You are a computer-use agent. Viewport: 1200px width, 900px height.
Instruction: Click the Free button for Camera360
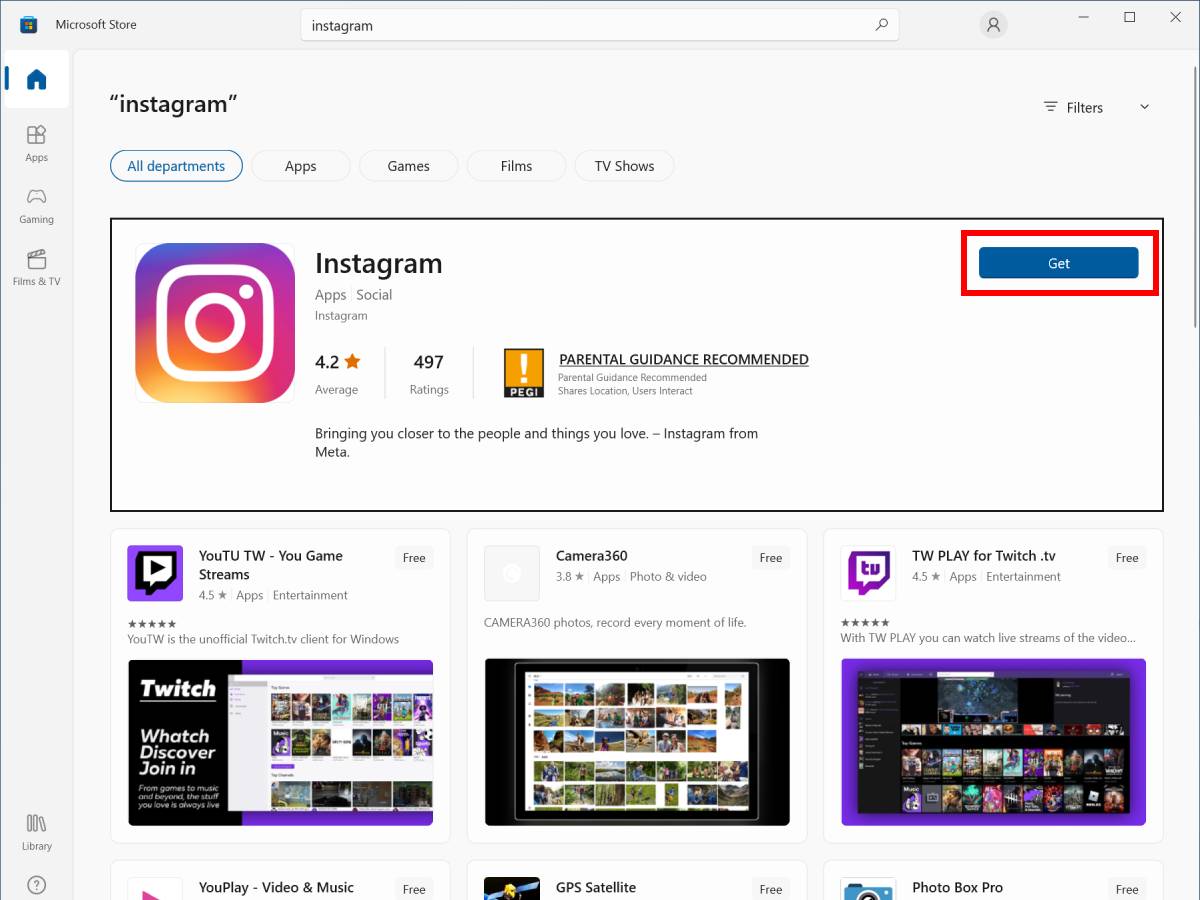(771, 558)
